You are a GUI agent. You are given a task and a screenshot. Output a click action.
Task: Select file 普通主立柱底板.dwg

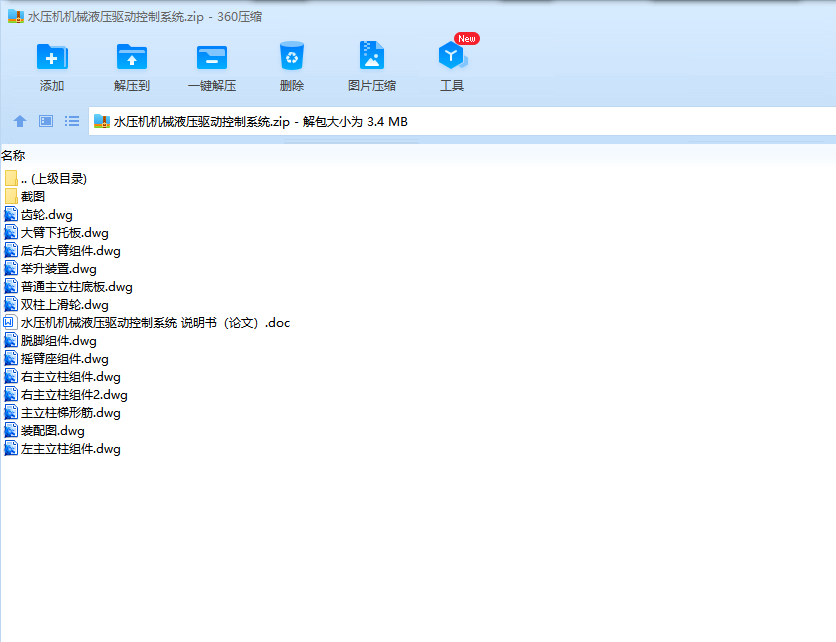click(68, 287)
